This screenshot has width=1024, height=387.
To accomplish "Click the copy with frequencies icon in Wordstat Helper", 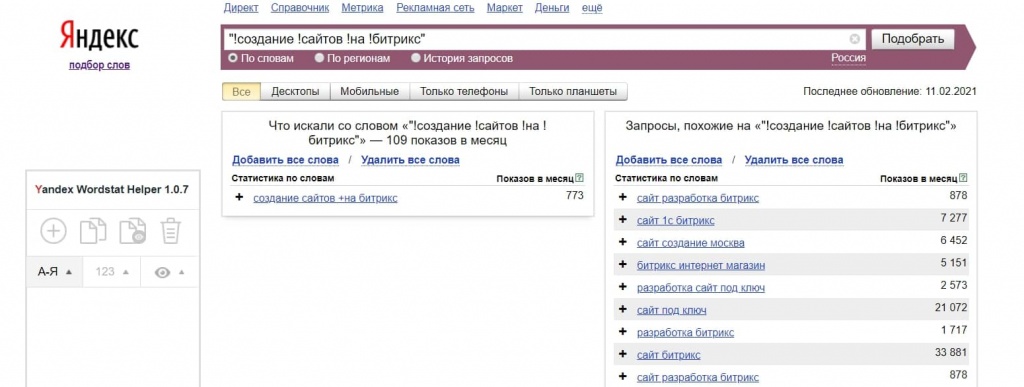I will [x=133, y=231].
